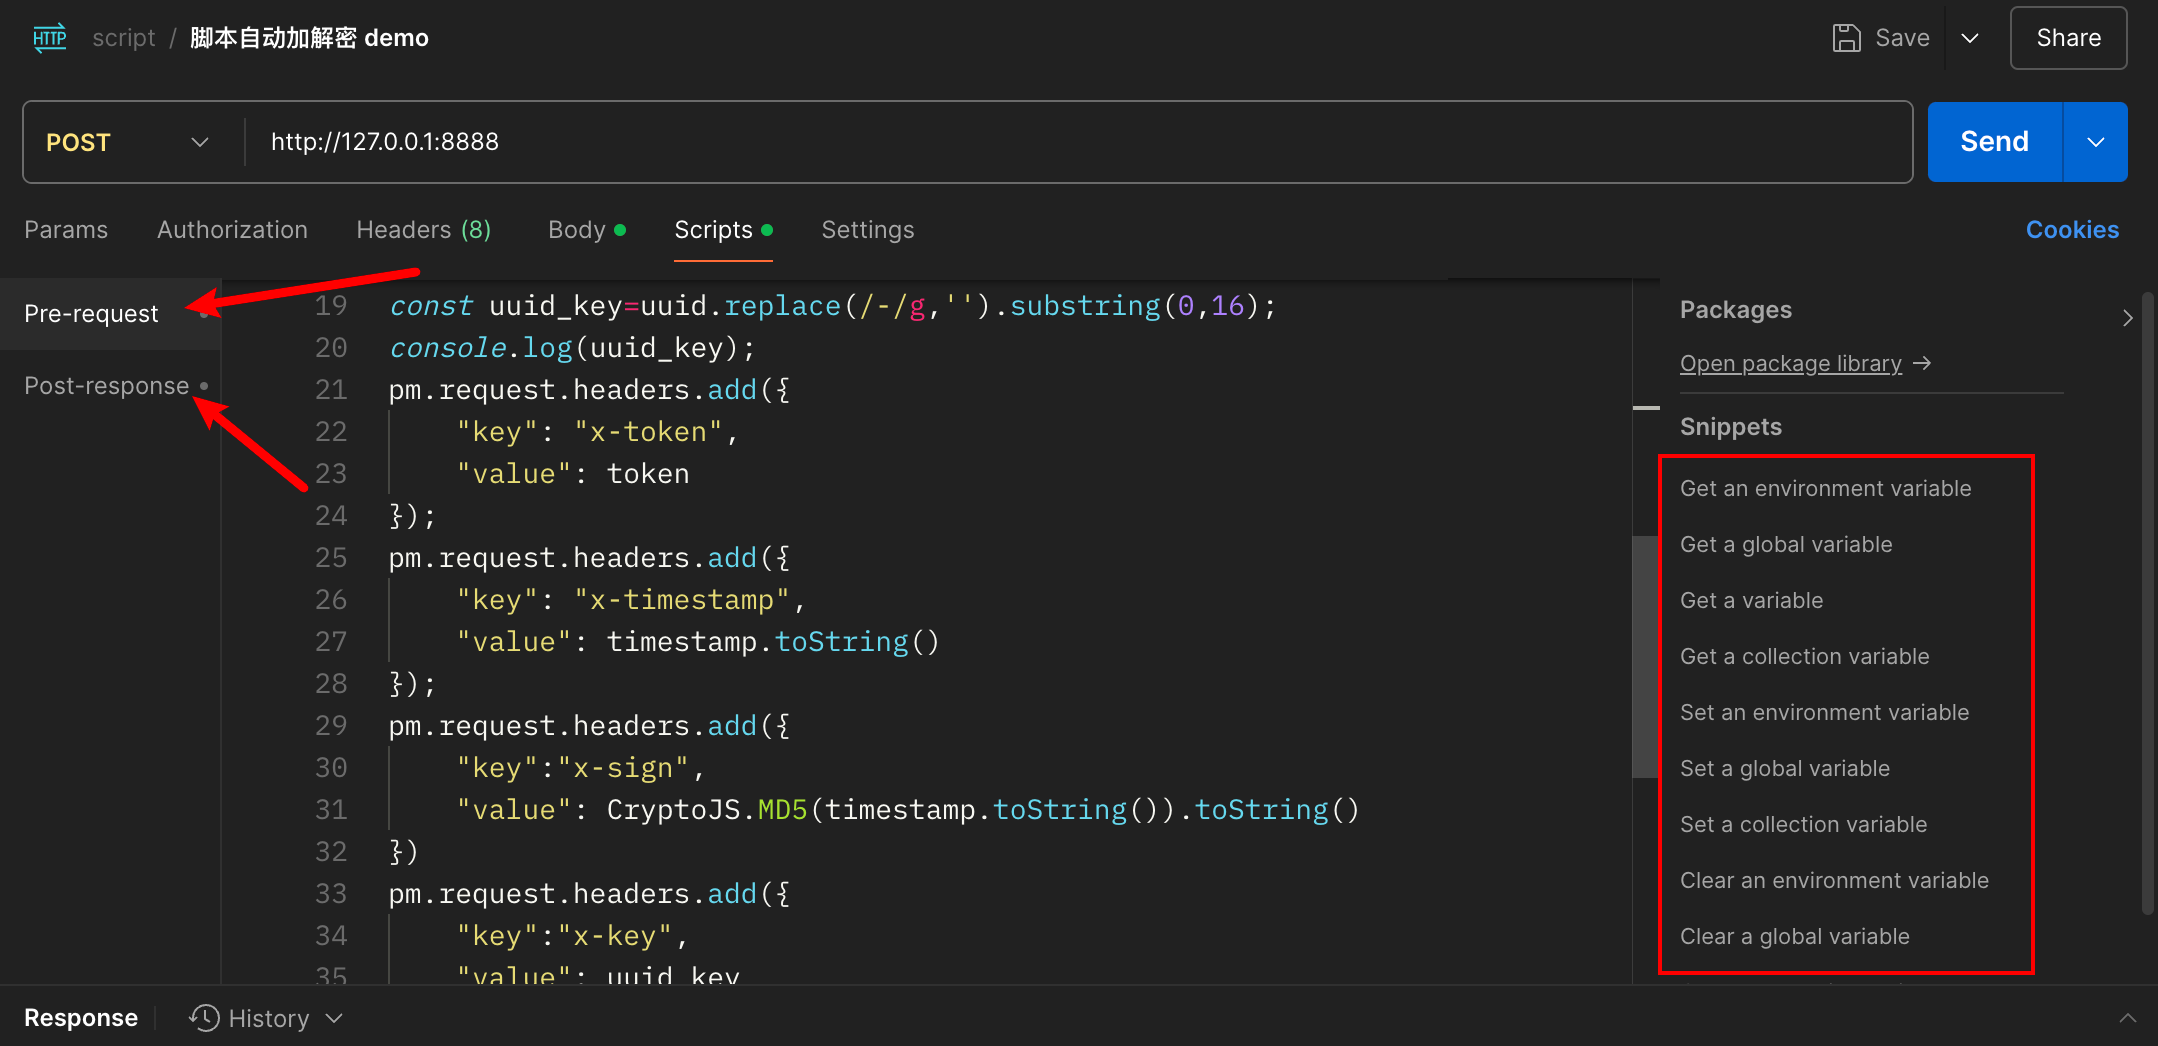
Task: Expand the Save options dropdown arrow
Action: click(1970, 38)
